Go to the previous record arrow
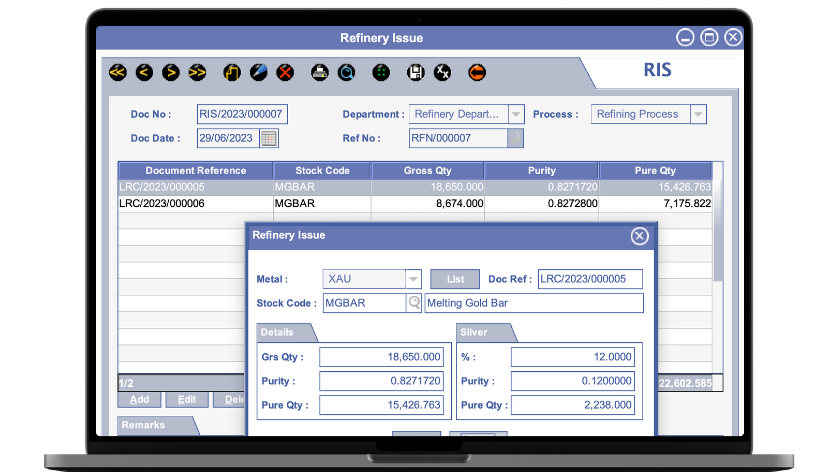This screenshot has height=472, width=840. (144, 72)
